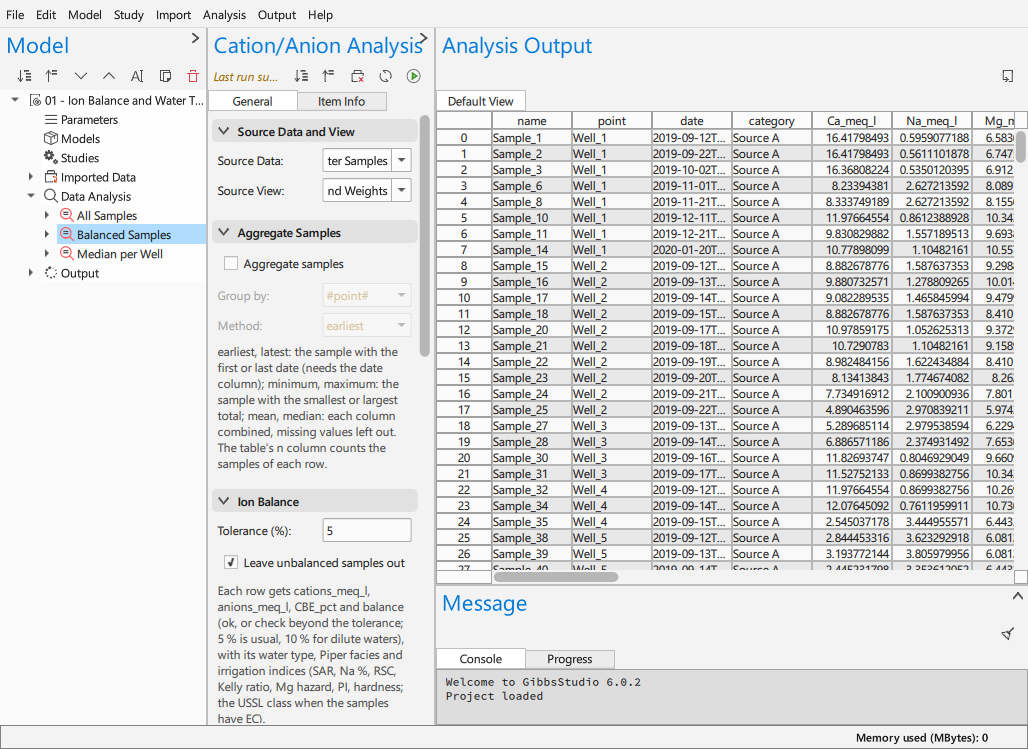Open the Analysis menu
The width and height of the screenshot is (1028, 749).
click(x=224, y=14)
